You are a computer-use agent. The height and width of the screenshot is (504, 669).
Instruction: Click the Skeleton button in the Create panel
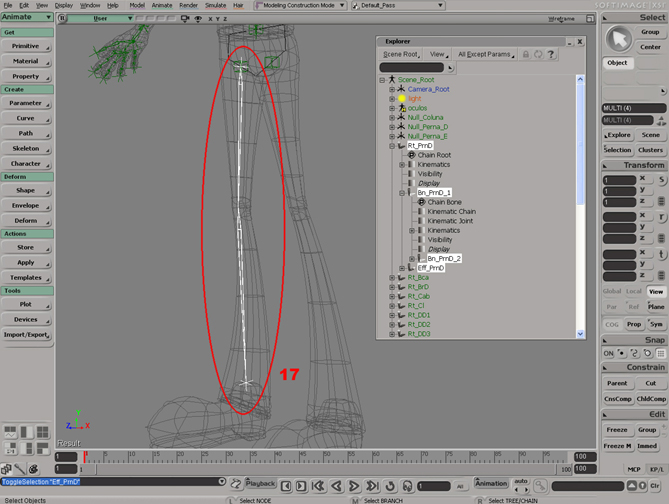(x=26, y=147)
